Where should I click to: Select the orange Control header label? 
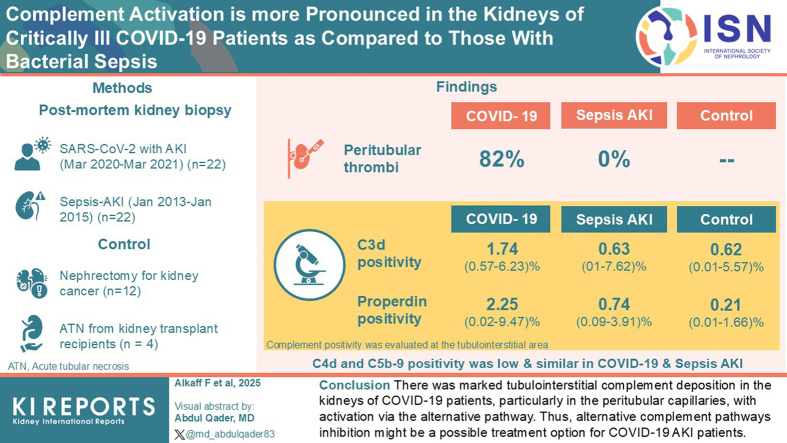coord(726,116)
